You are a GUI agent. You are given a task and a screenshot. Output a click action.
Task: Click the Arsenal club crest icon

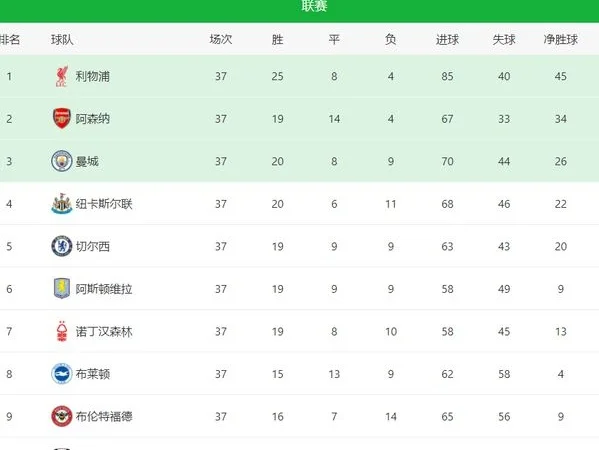pyautogui.click(x=62, y=118)
